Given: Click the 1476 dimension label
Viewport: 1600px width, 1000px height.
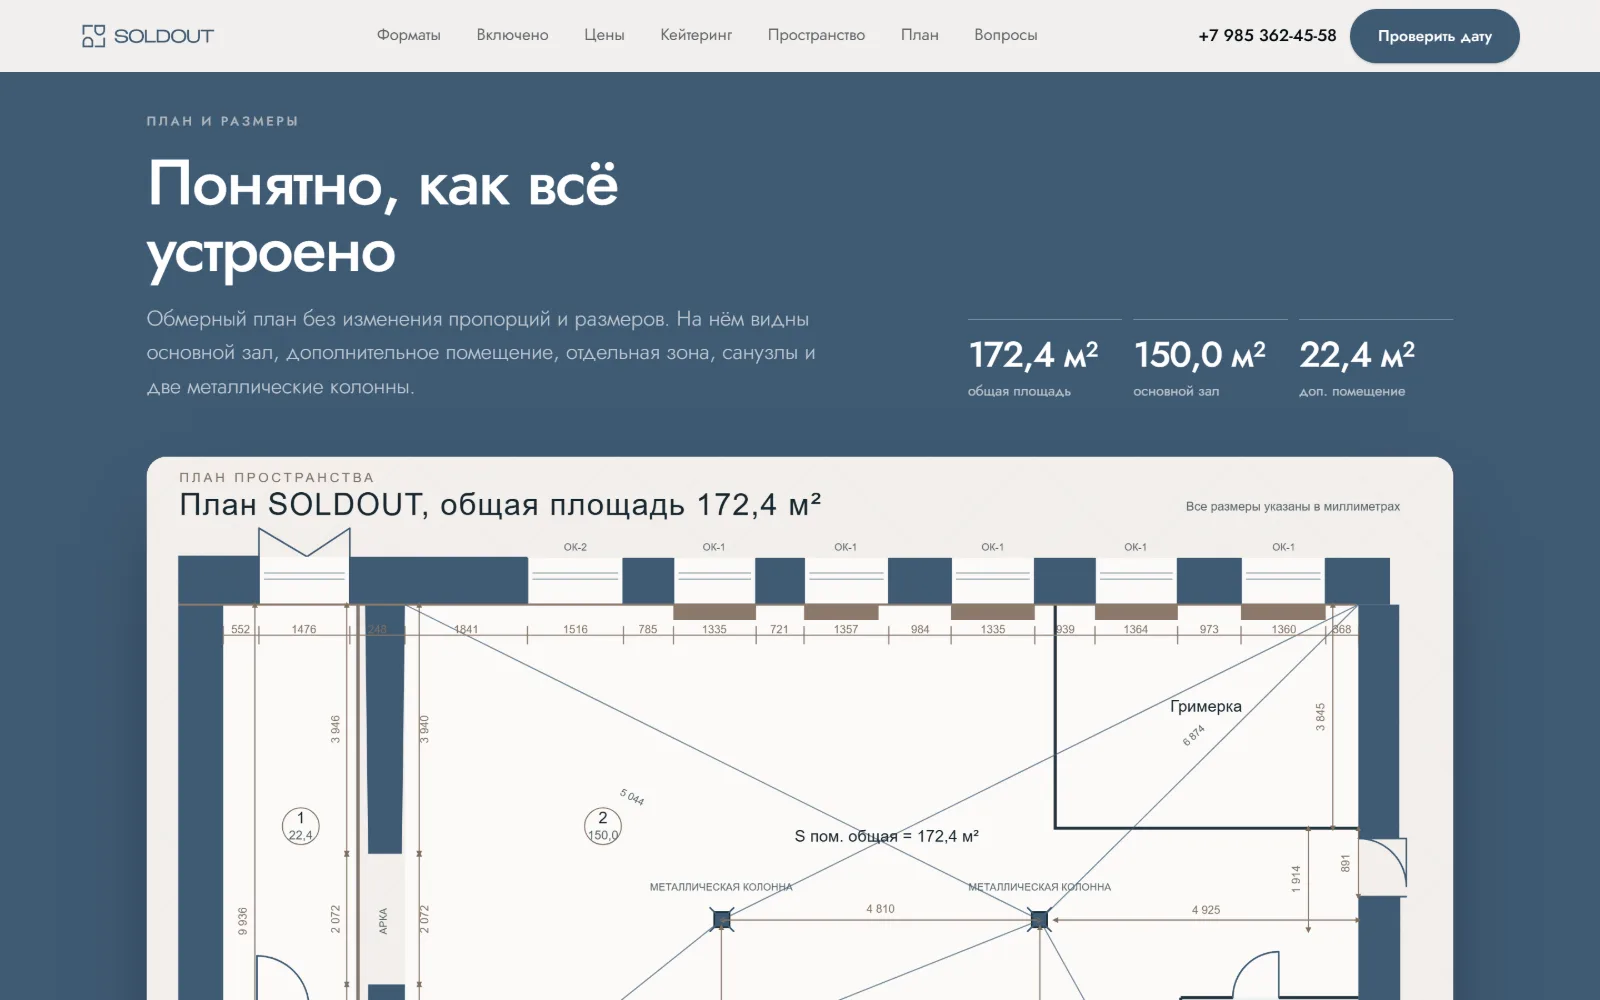Looking at the screenshot, I should [304, 629].
